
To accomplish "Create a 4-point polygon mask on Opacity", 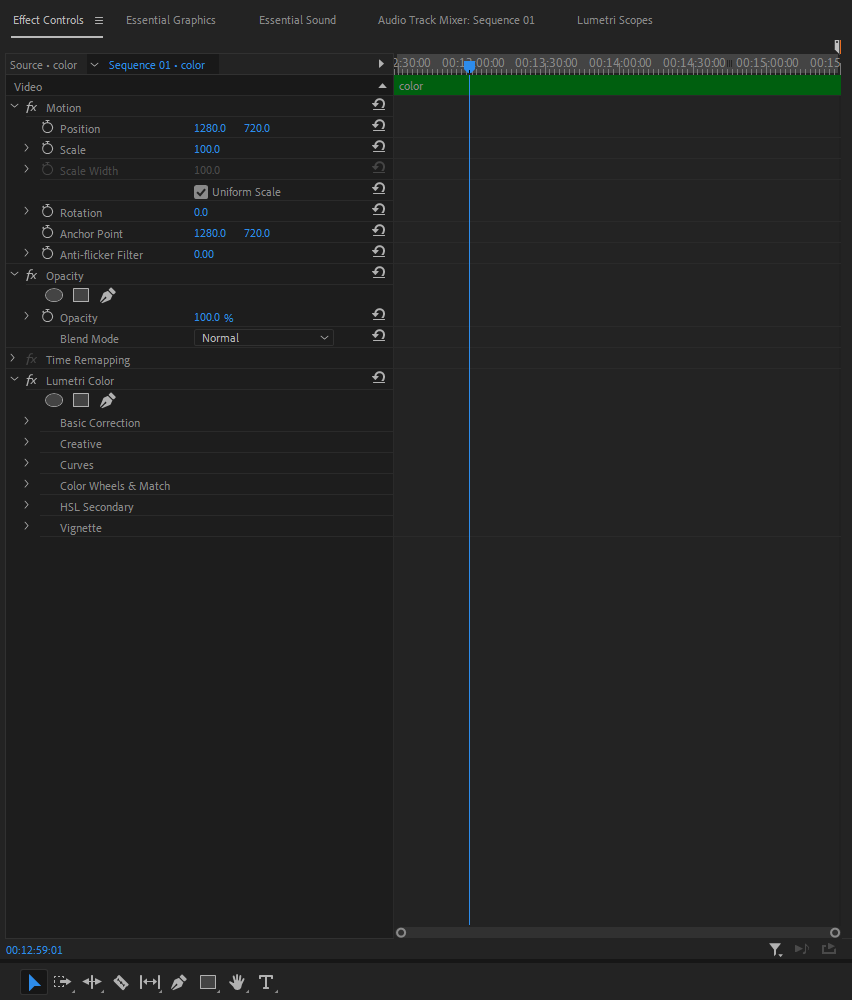I will (x=80, y=295).
